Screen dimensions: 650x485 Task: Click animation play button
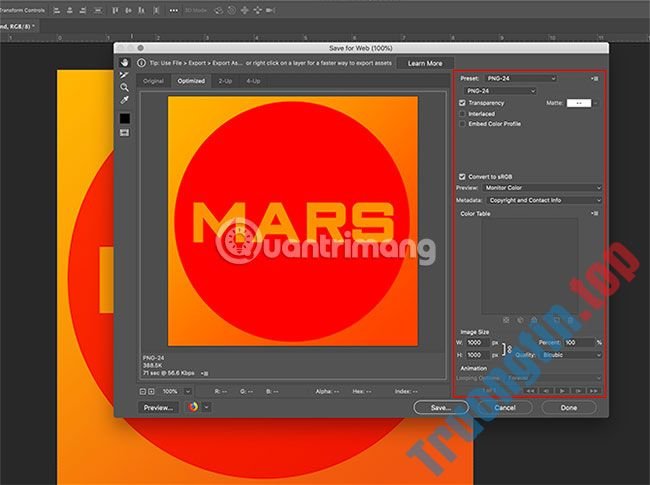562,390
